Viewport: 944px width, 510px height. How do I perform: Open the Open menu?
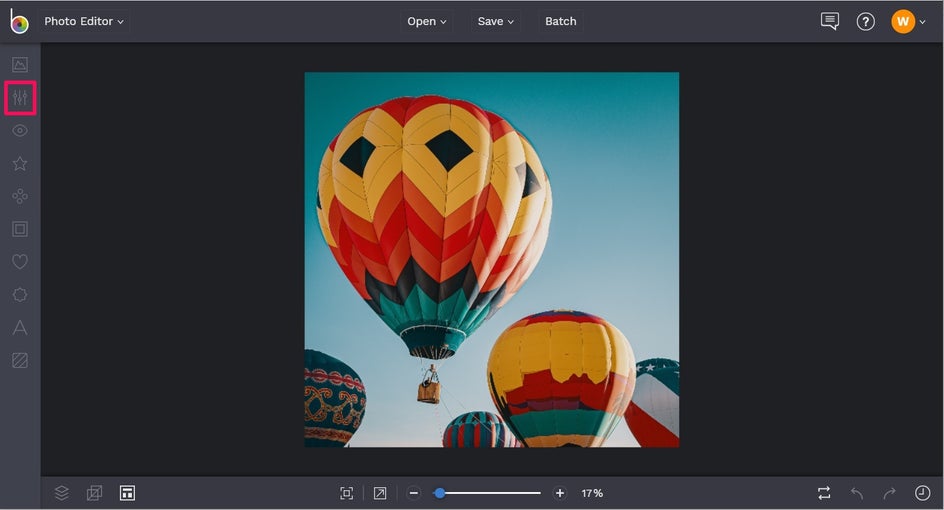coord(426,21)
